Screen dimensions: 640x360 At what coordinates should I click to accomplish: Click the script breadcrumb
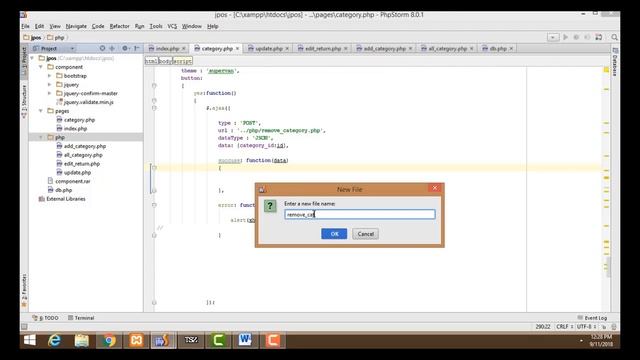[x=182, y=61]
